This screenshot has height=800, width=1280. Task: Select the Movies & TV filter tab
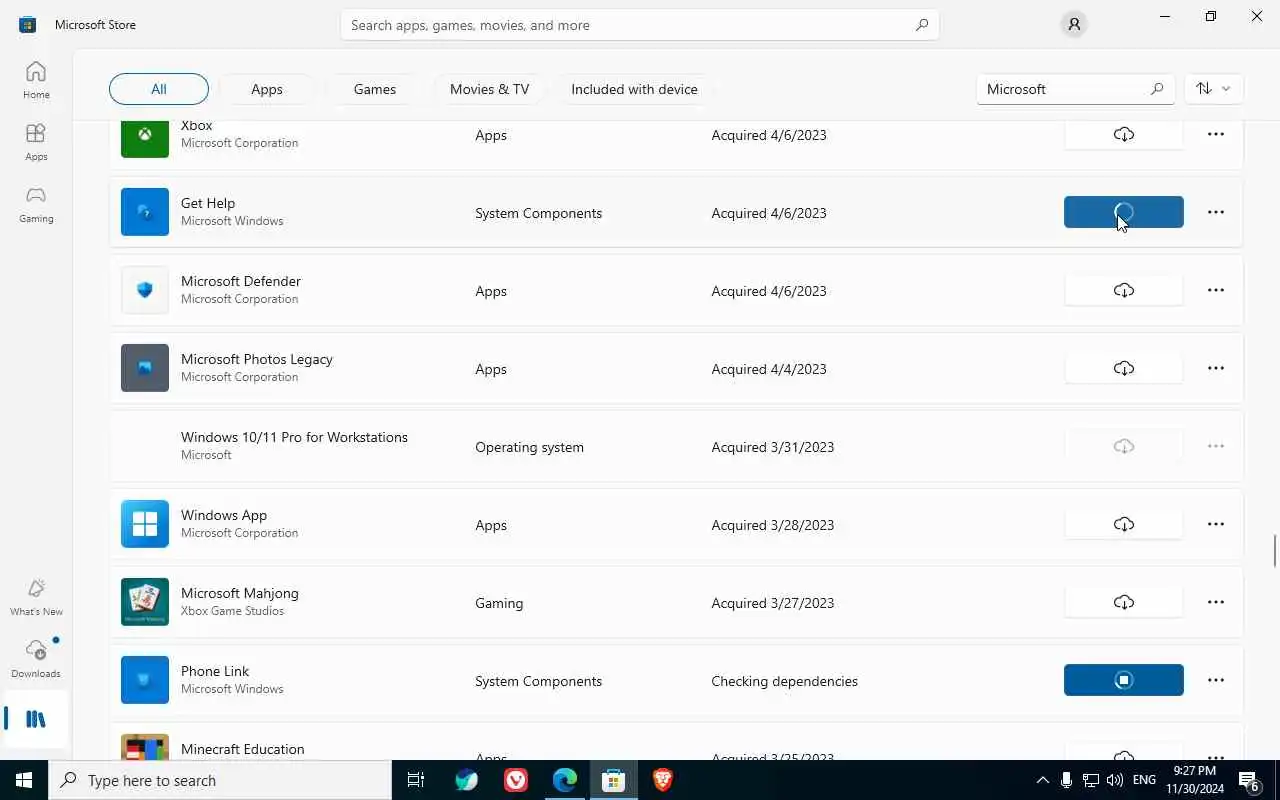[x=489, y=89]
